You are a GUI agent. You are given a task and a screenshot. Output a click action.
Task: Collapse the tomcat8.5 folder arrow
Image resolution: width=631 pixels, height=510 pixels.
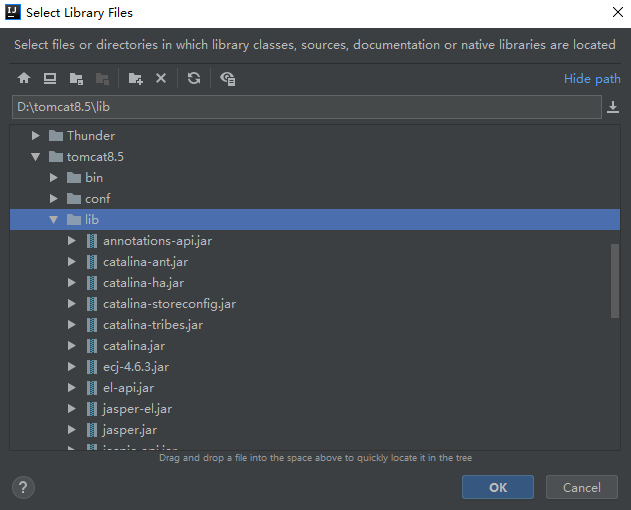click(35, 157)
